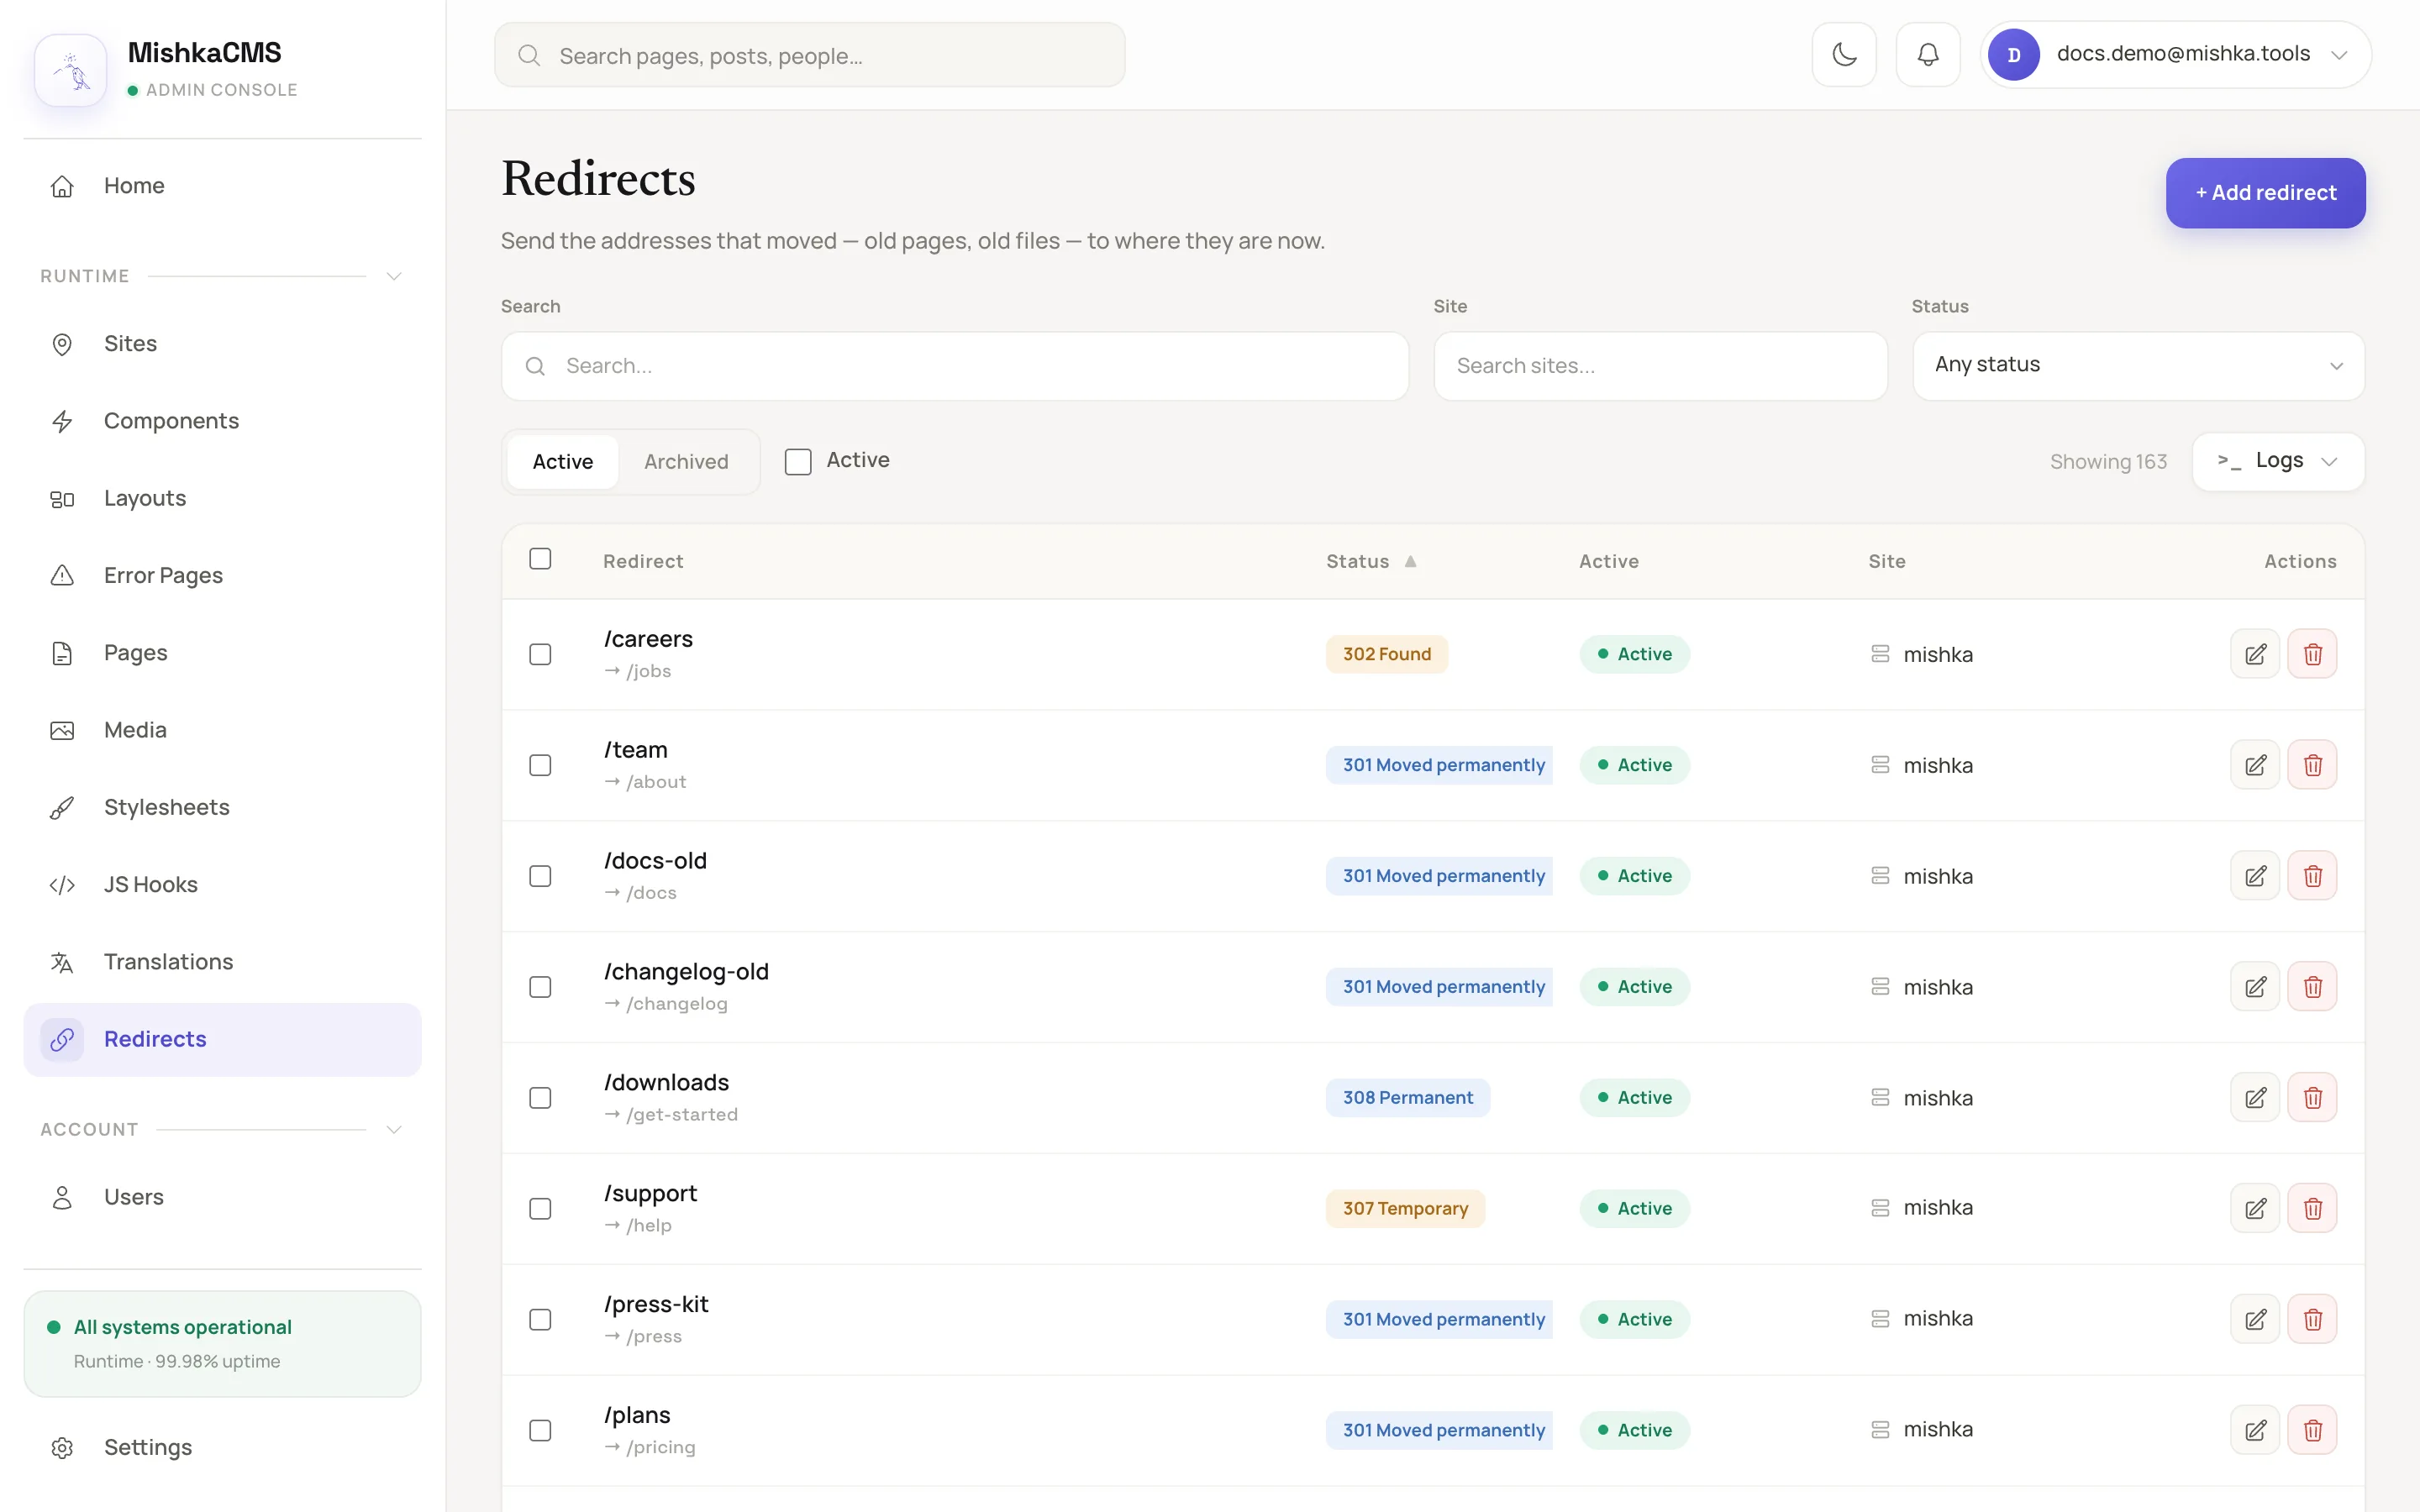Select the Active tab
Screen dimensions: 2420x1512
(563, 462)
